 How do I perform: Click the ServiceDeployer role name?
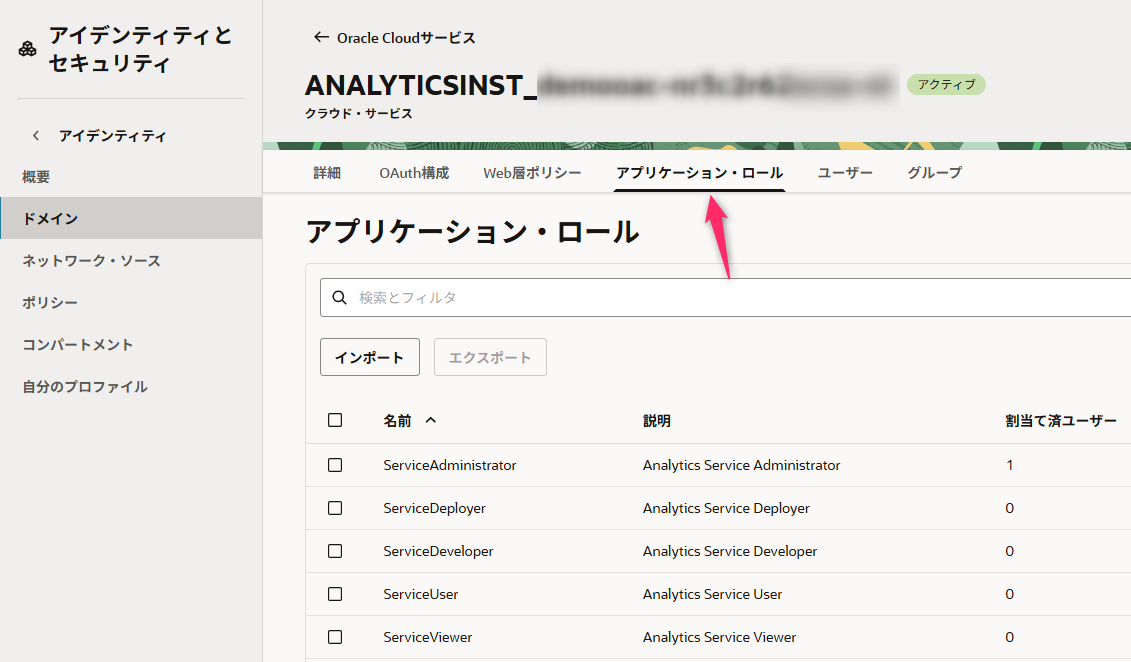click(434, 508)
